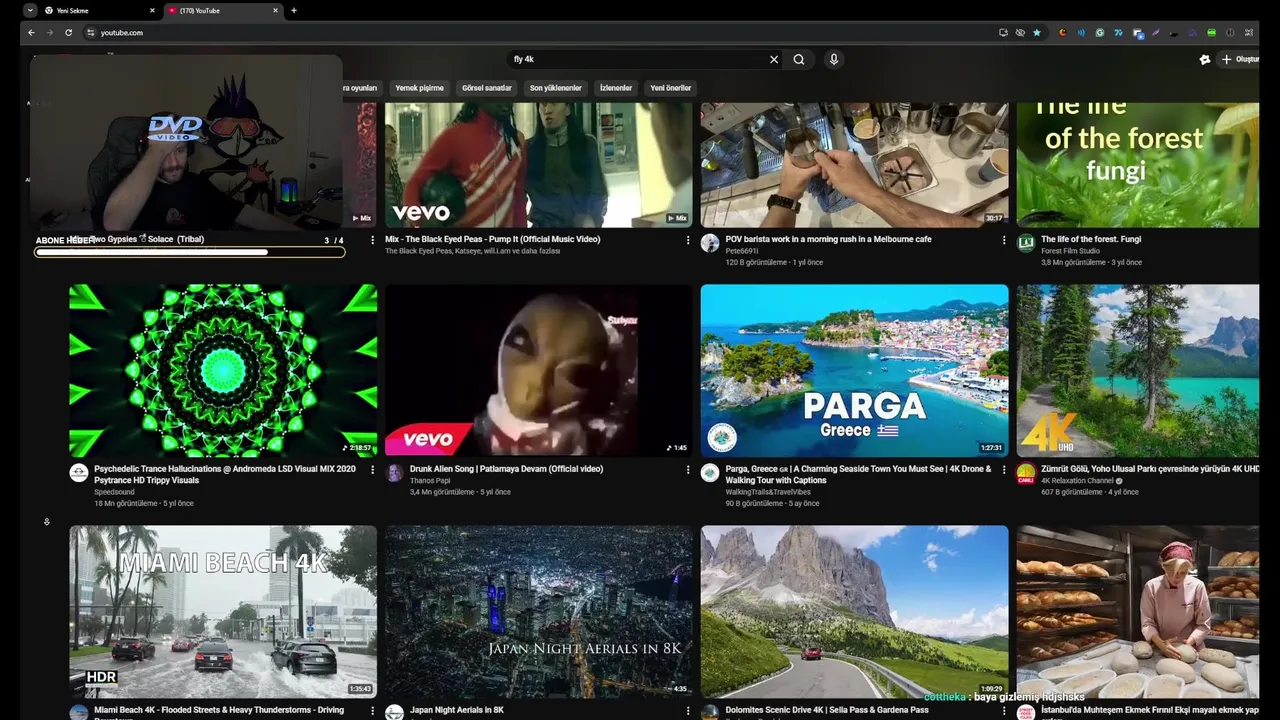Image resolution: width=1280 pixels, height=720 pixels.
Task: Click the install/cast screen icon in address bar
Action: 1003,32
